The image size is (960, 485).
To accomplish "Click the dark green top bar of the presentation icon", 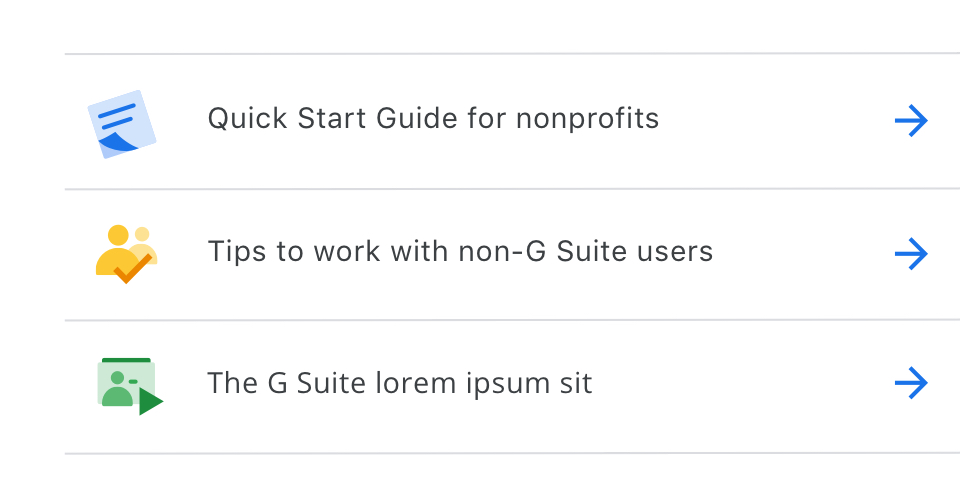I will [126, 360].
